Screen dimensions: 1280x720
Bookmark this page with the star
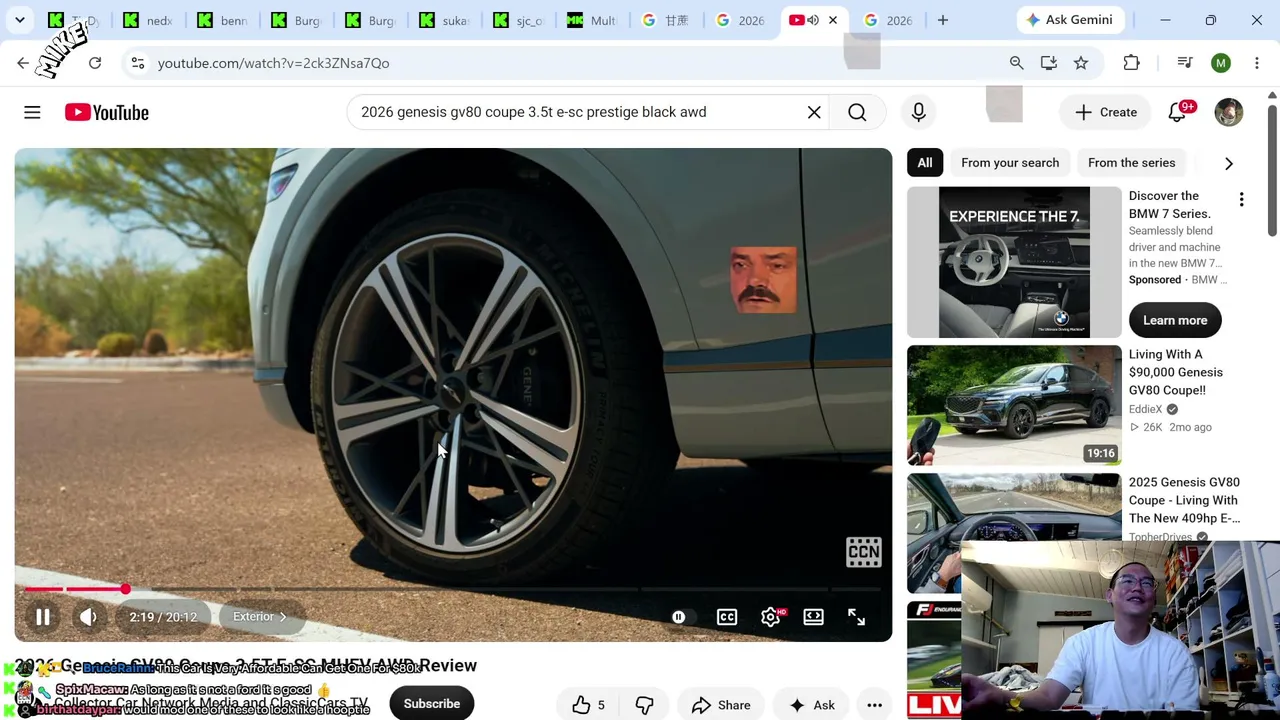point(1081,63)
